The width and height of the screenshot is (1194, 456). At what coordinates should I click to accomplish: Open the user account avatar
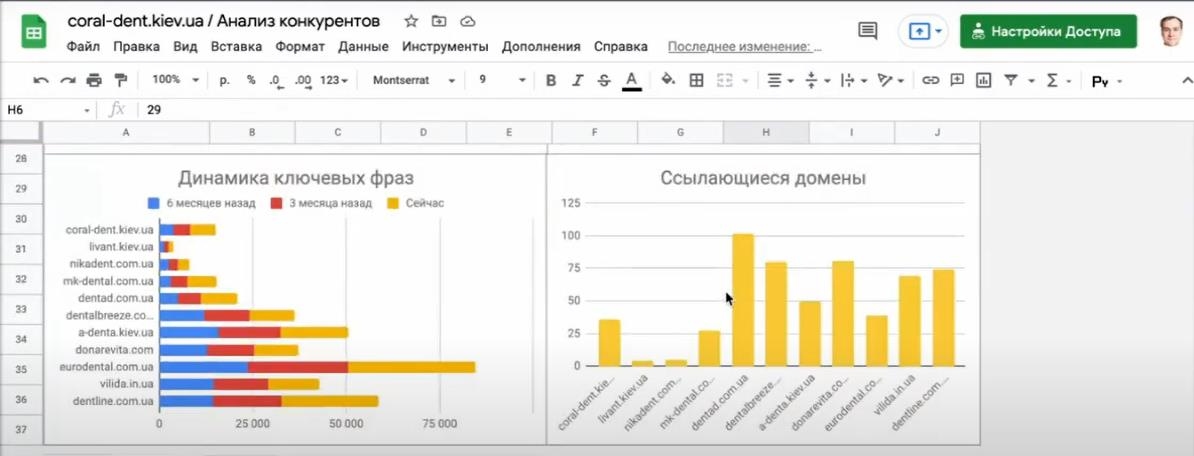(x=1171, y=31)
